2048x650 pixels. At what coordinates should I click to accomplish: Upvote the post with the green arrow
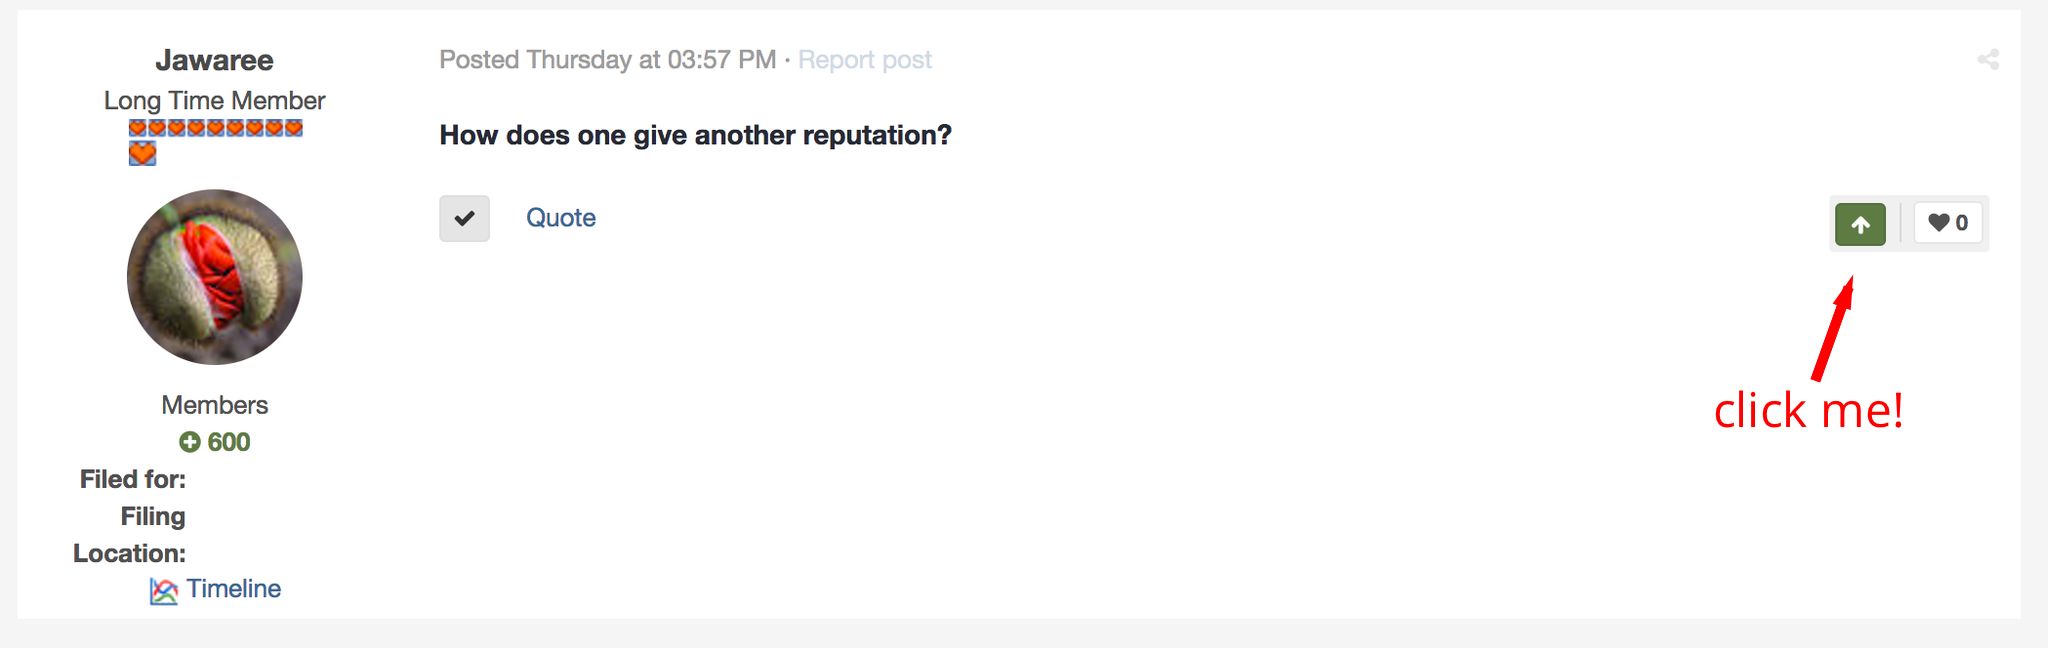coord(1860,224)
